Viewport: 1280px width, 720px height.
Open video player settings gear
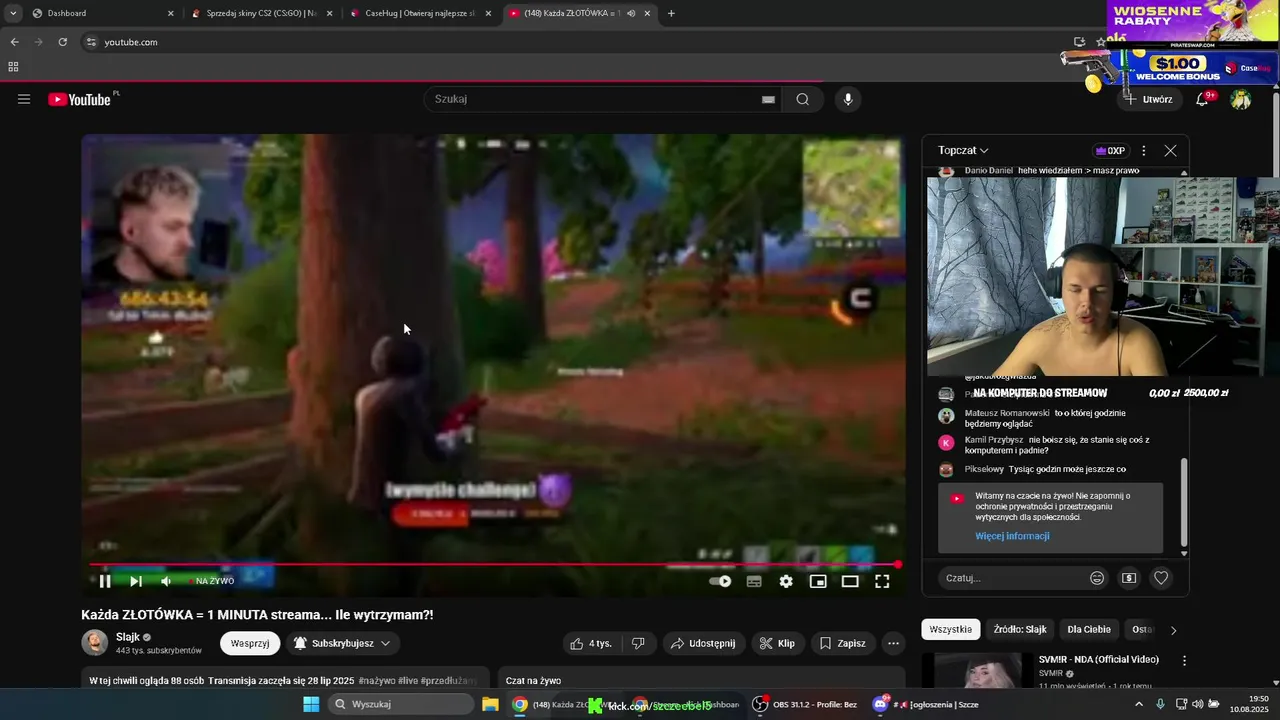point(786,581)
